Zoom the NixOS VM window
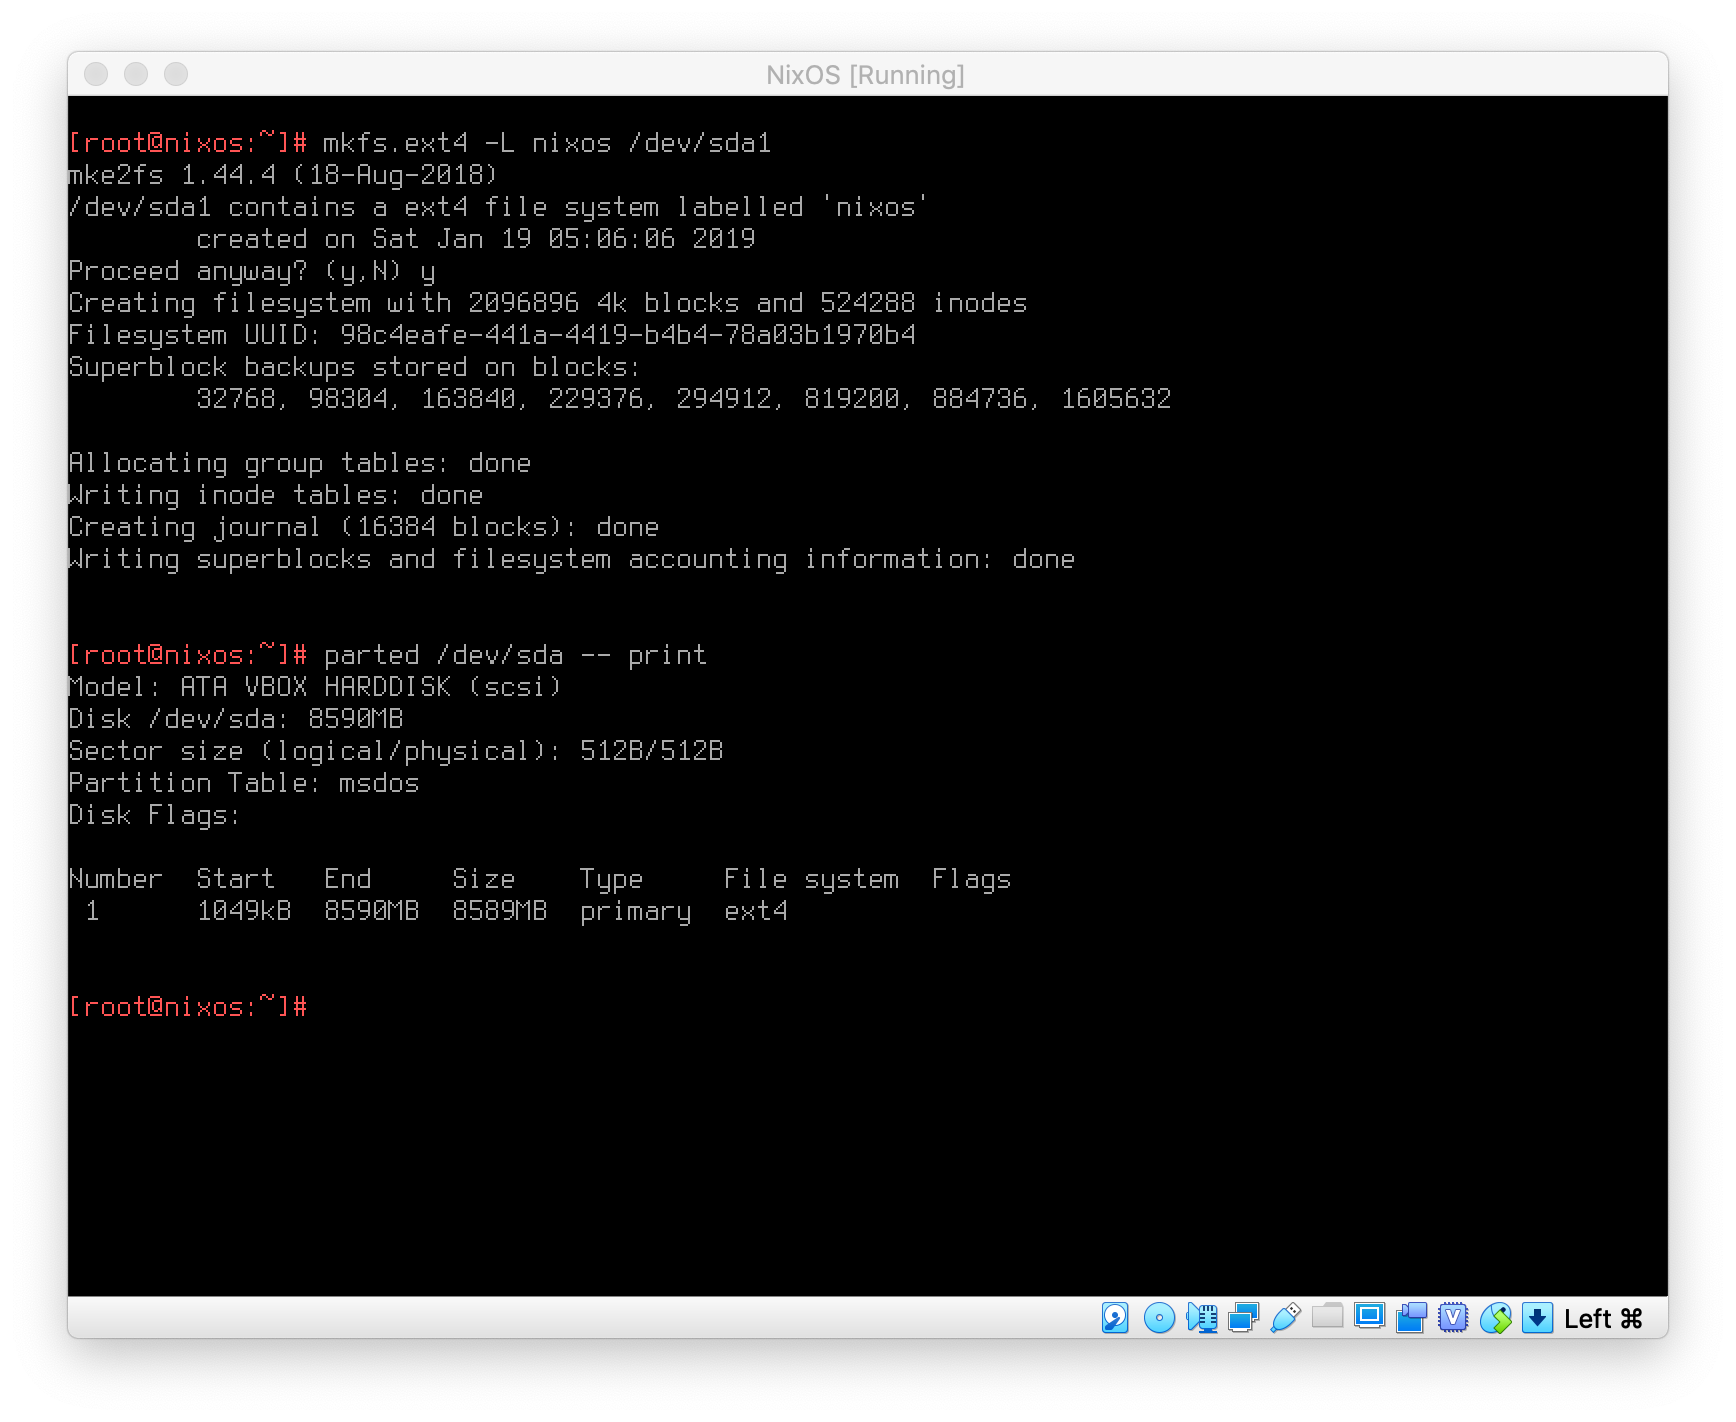Viewport: 1736px width, 1422px height. pos(176,74)
